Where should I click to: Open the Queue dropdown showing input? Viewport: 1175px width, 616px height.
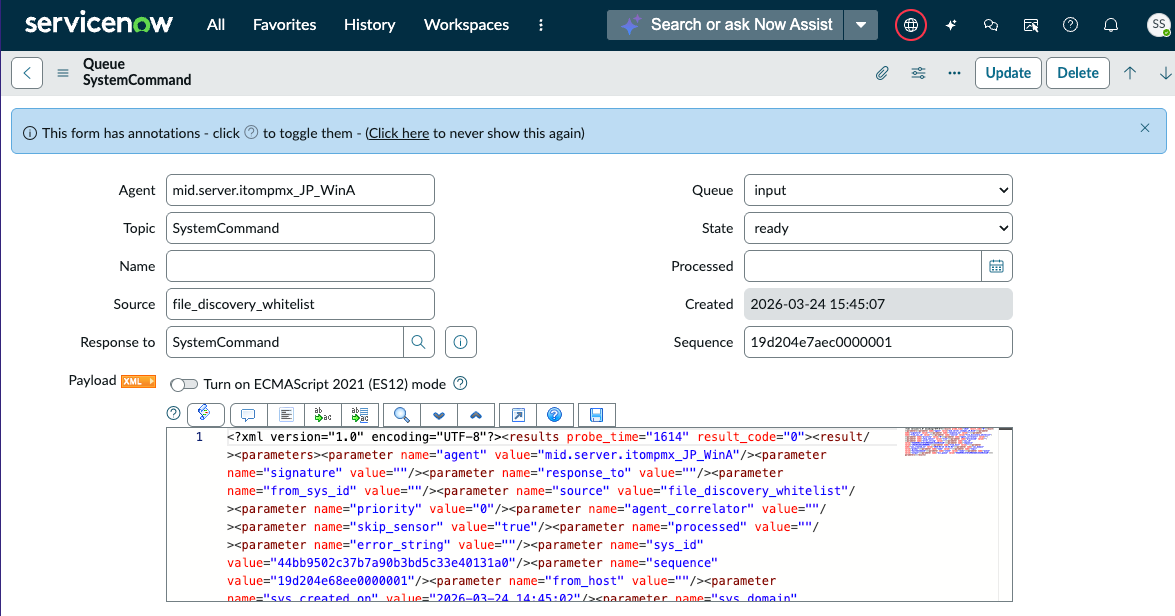[878, 190]
